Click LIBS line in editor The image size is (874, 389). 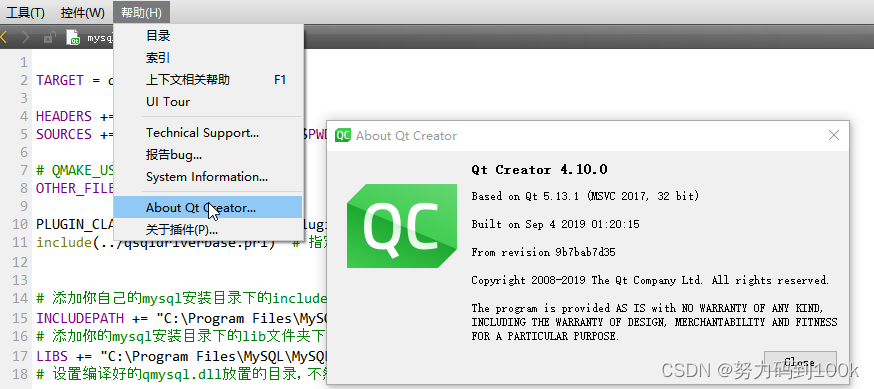tap(182, 356)
